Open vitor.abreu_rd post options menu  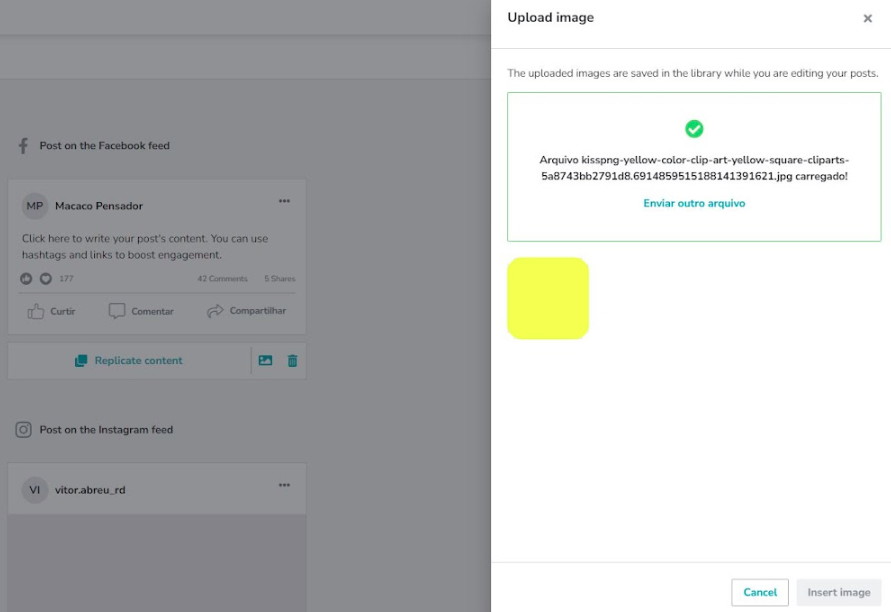284,485
